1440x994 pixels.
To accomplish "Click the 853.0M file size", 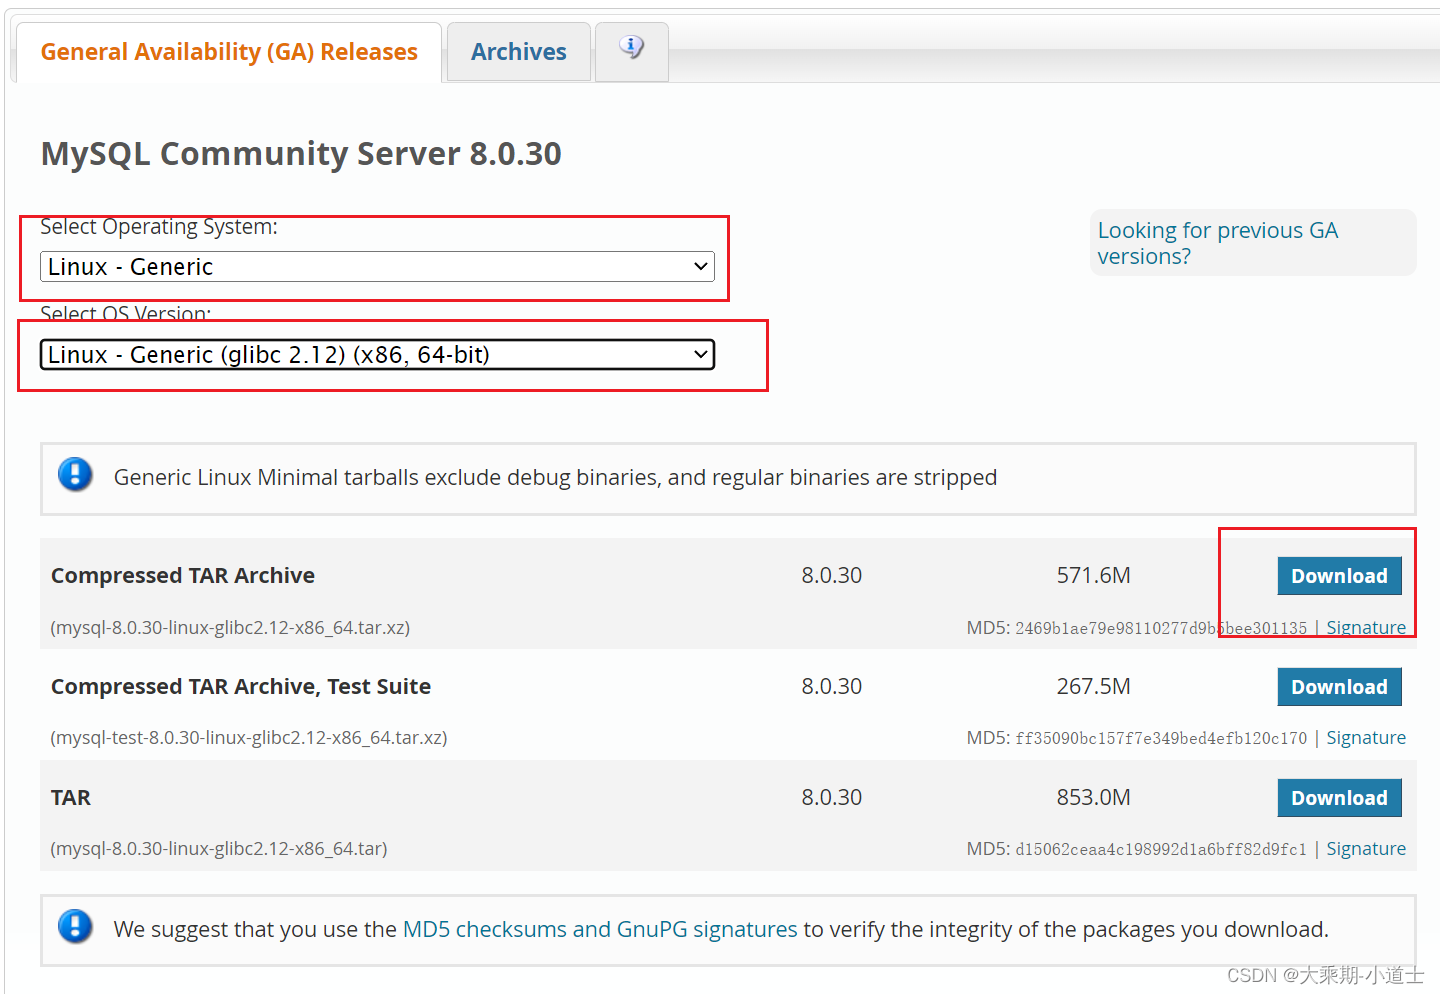I will [1094, 798].
